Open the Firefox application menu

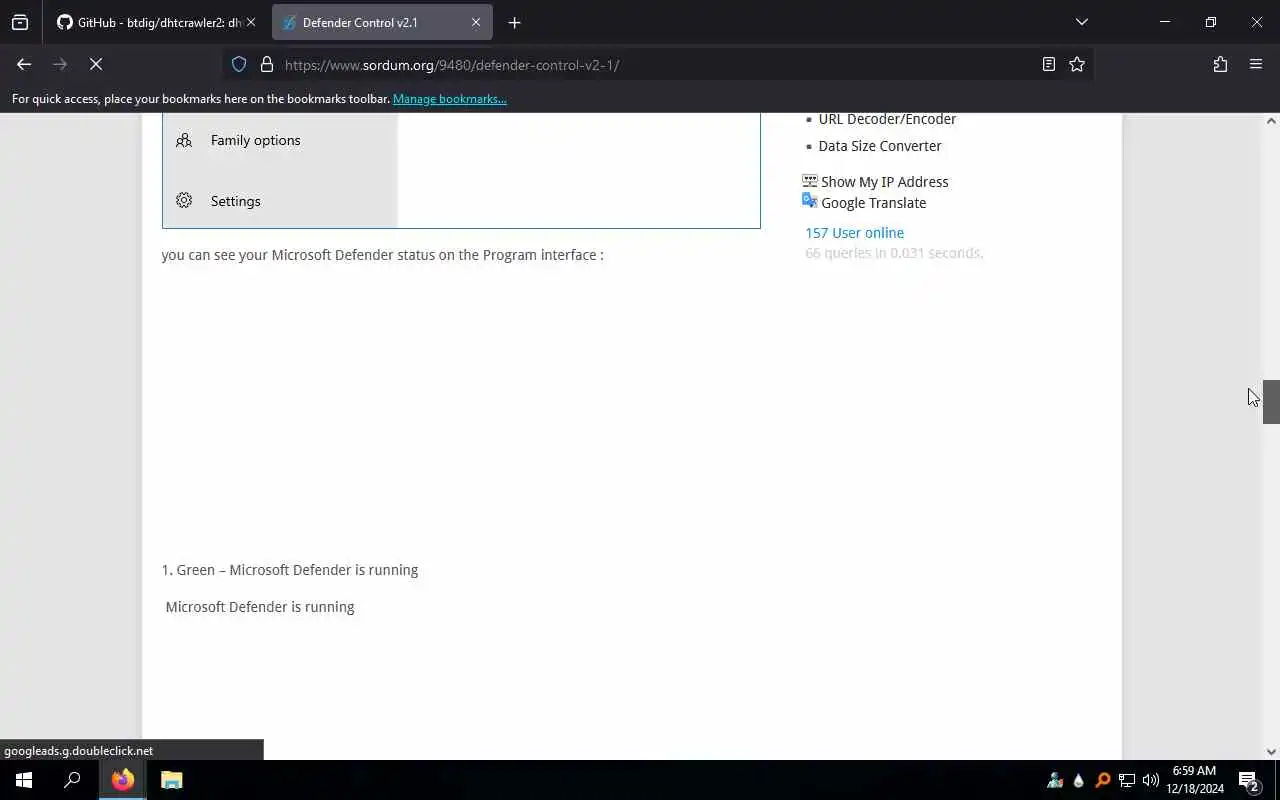pyautogui.click(x=1256, y=64)
